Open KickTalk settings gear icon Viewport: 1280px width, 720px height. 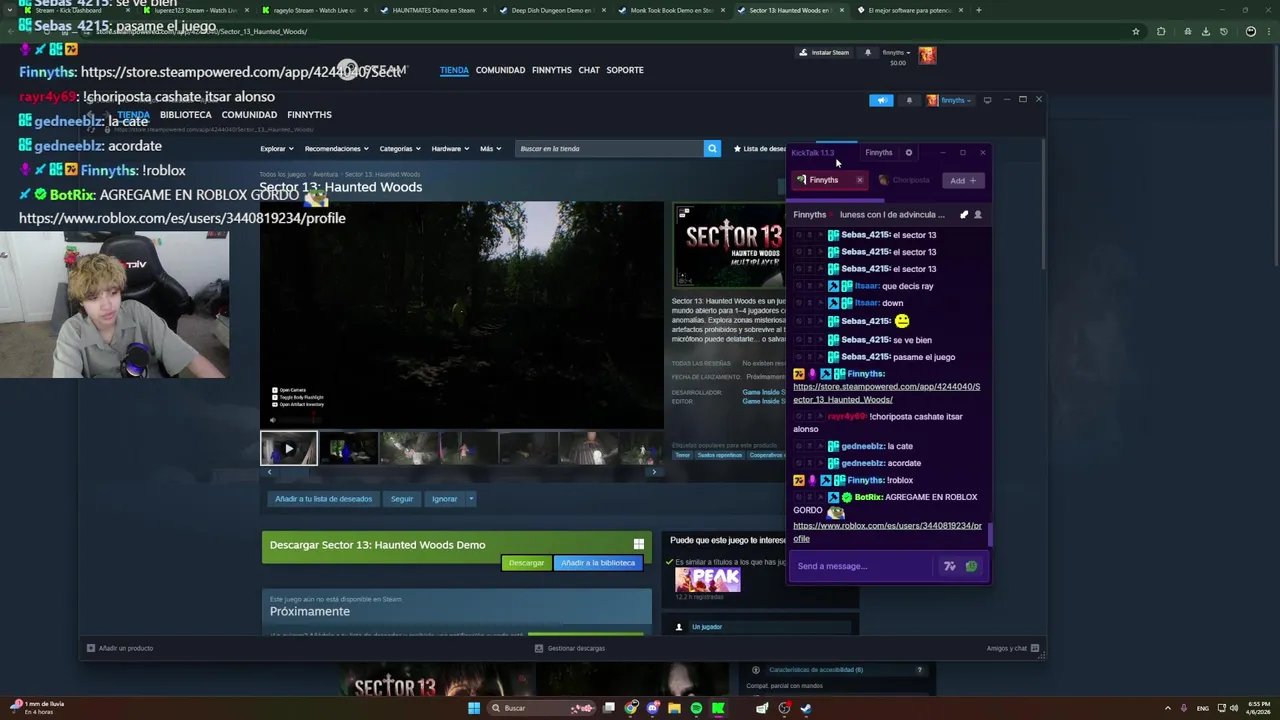(909, 153)
